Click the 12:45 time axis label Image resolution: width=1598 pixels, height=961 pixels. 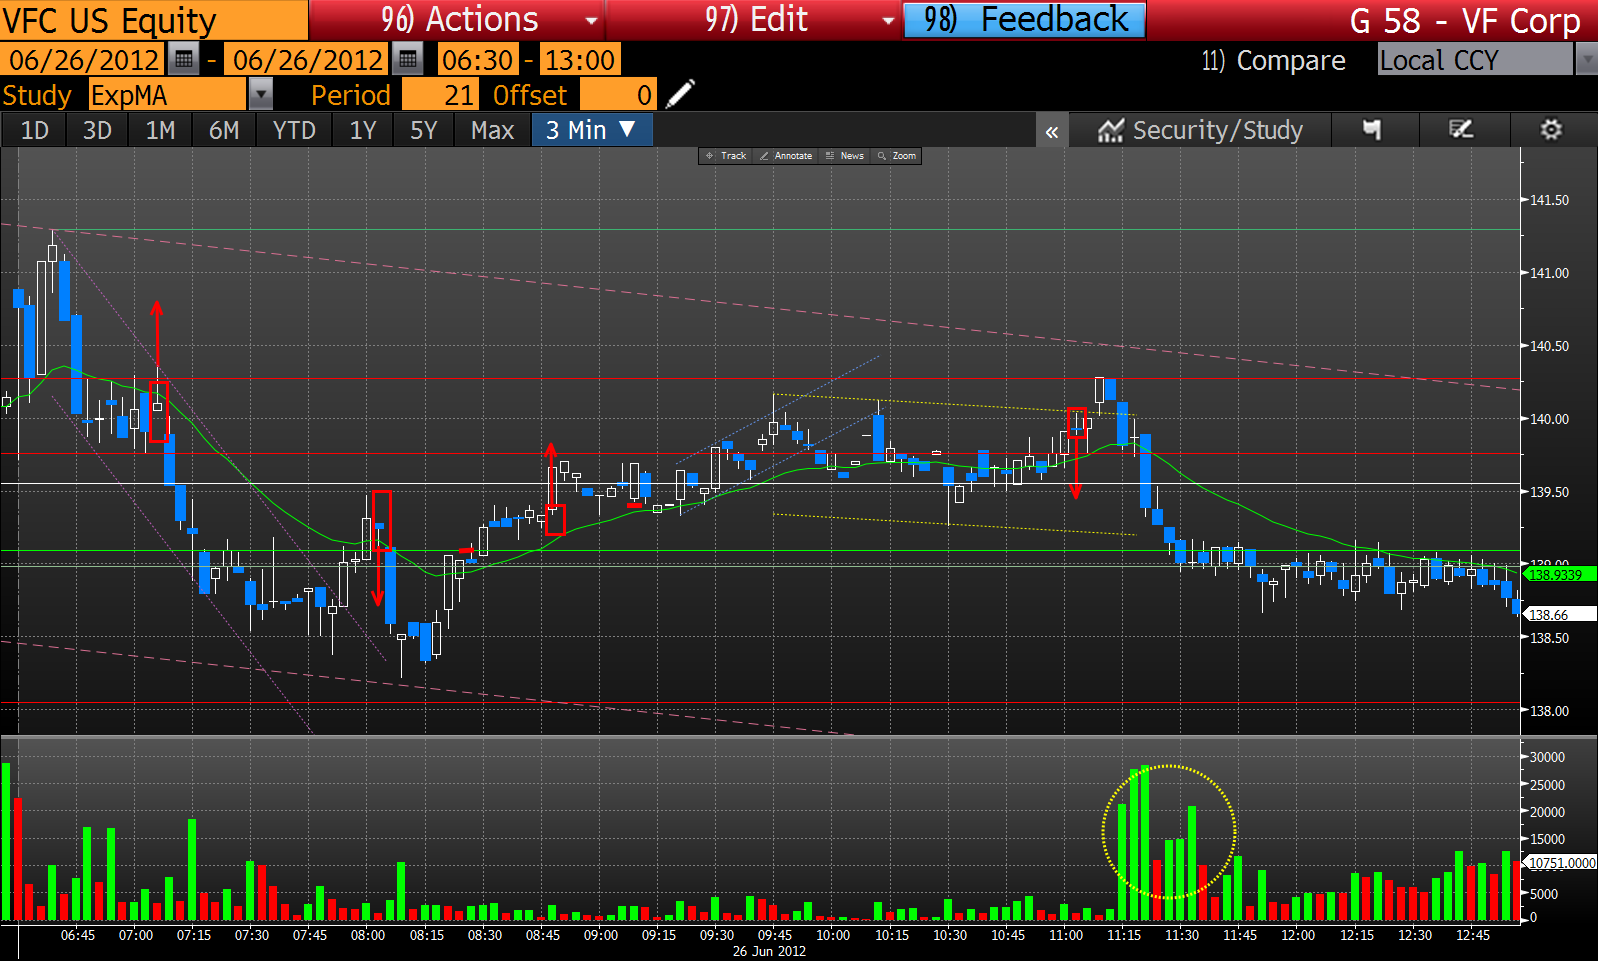[1472, 935]
